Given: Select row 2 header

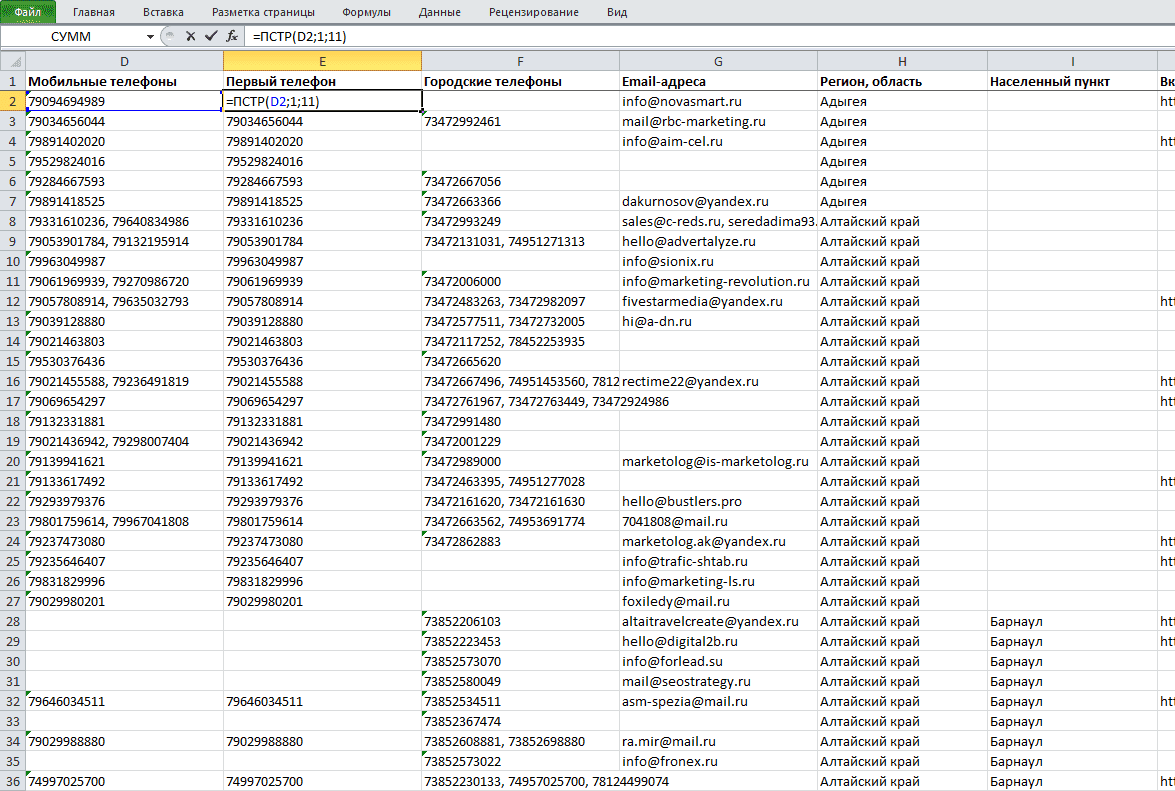Looking at the screenshot, I should click(13, 101).
